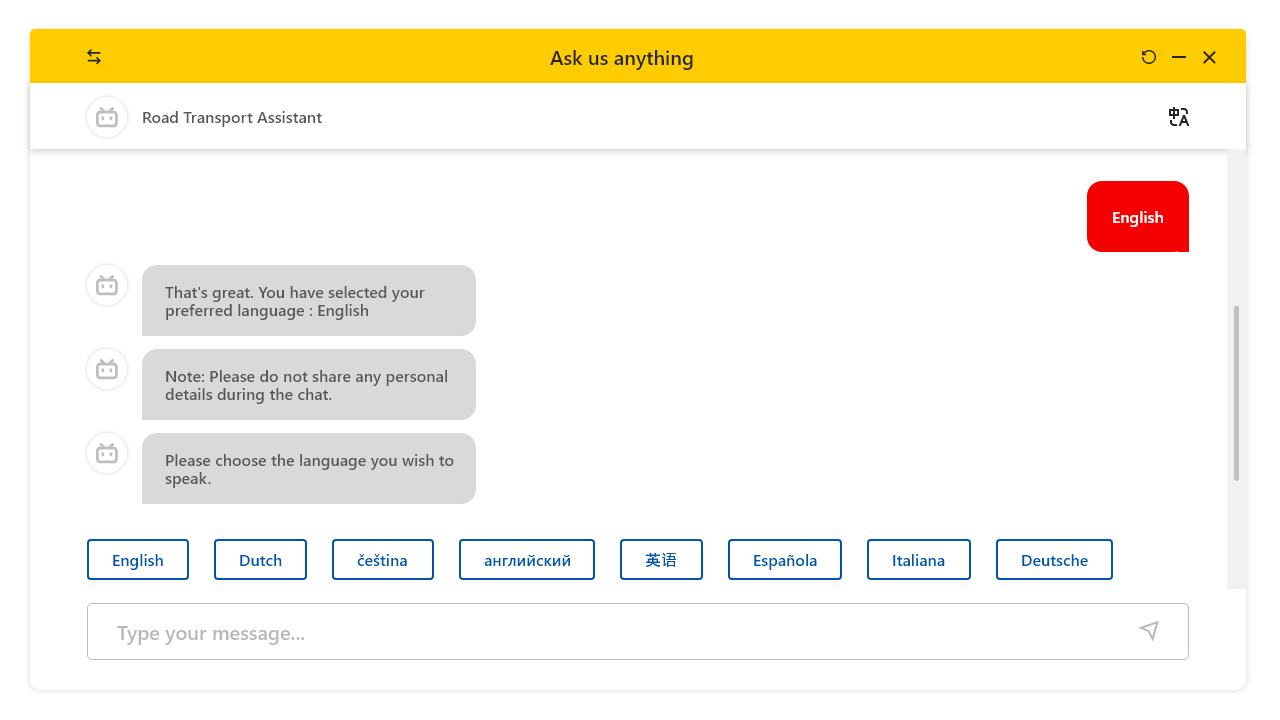Viewport: 1280px width, 720px height.
Task: Select the английский language option
Action: 527,560
